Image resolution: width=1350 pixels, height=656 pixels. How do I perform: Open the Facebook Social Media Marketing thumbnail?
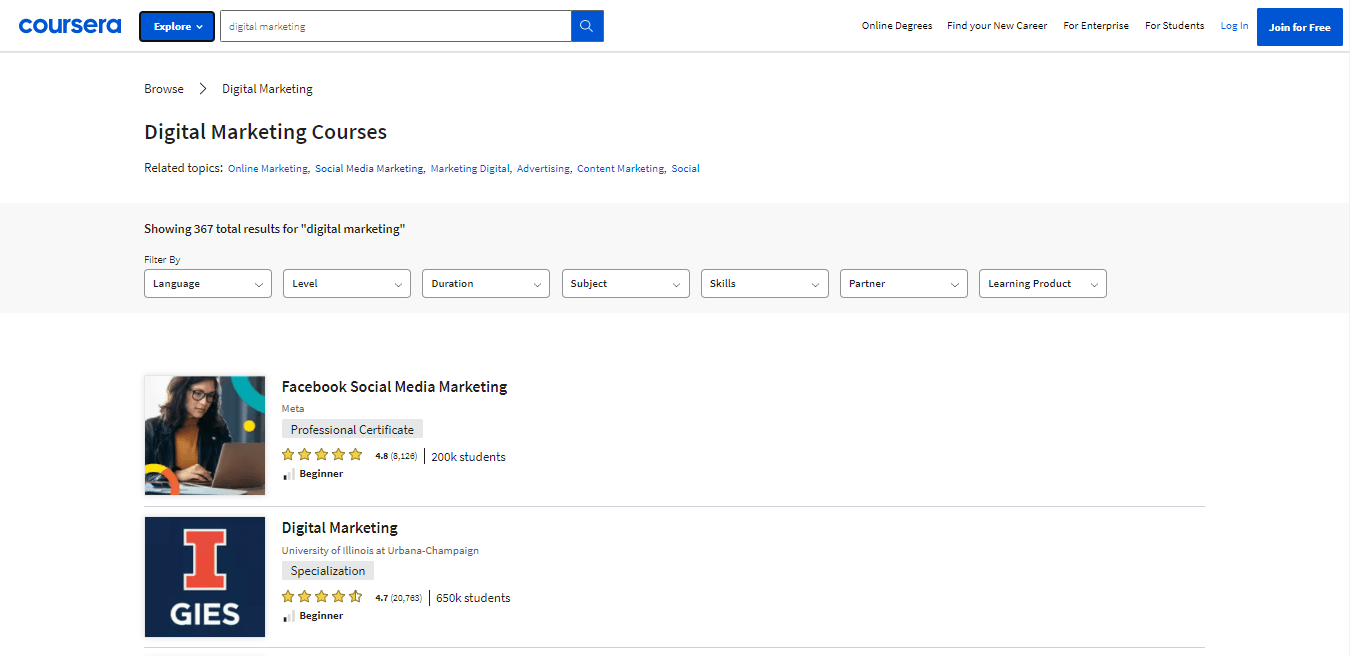pyautogui.click(x=205, y=435)
